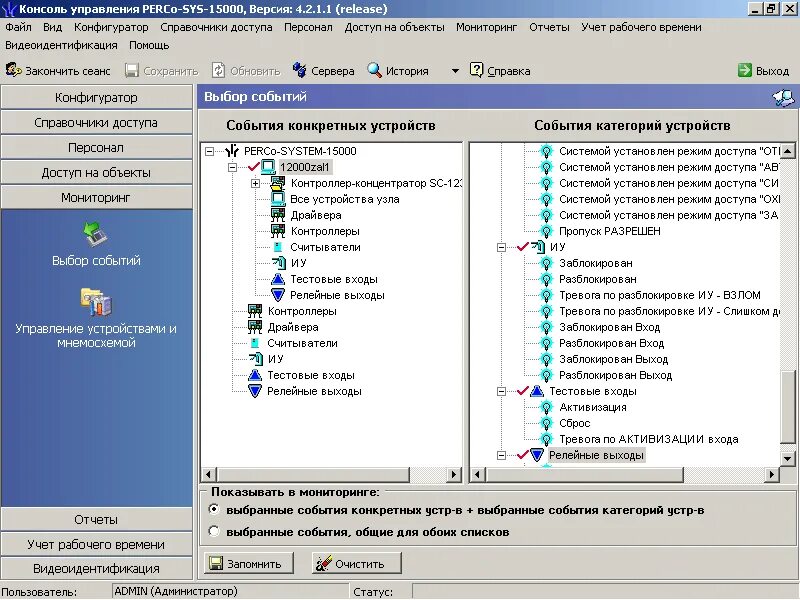Open the Справка help icon

tap(476, 70)
